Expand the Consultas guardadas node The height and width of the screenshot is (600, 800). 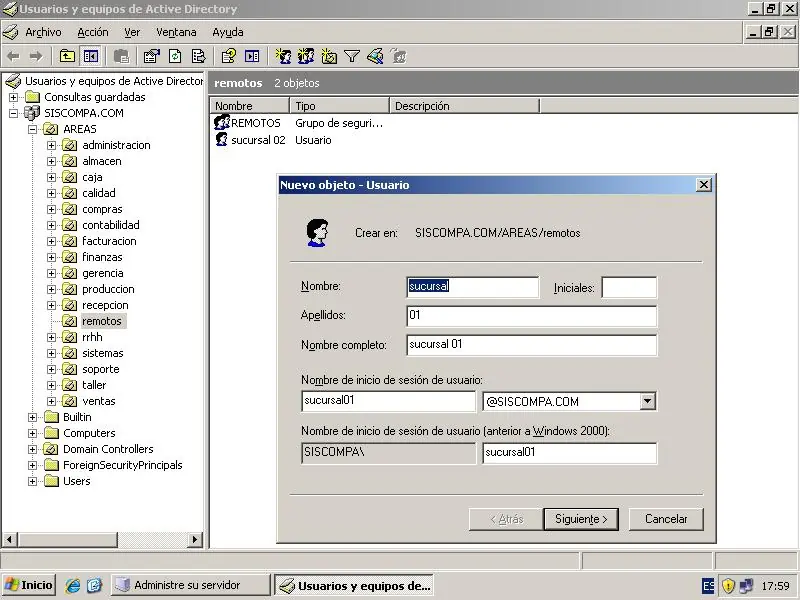13,97
